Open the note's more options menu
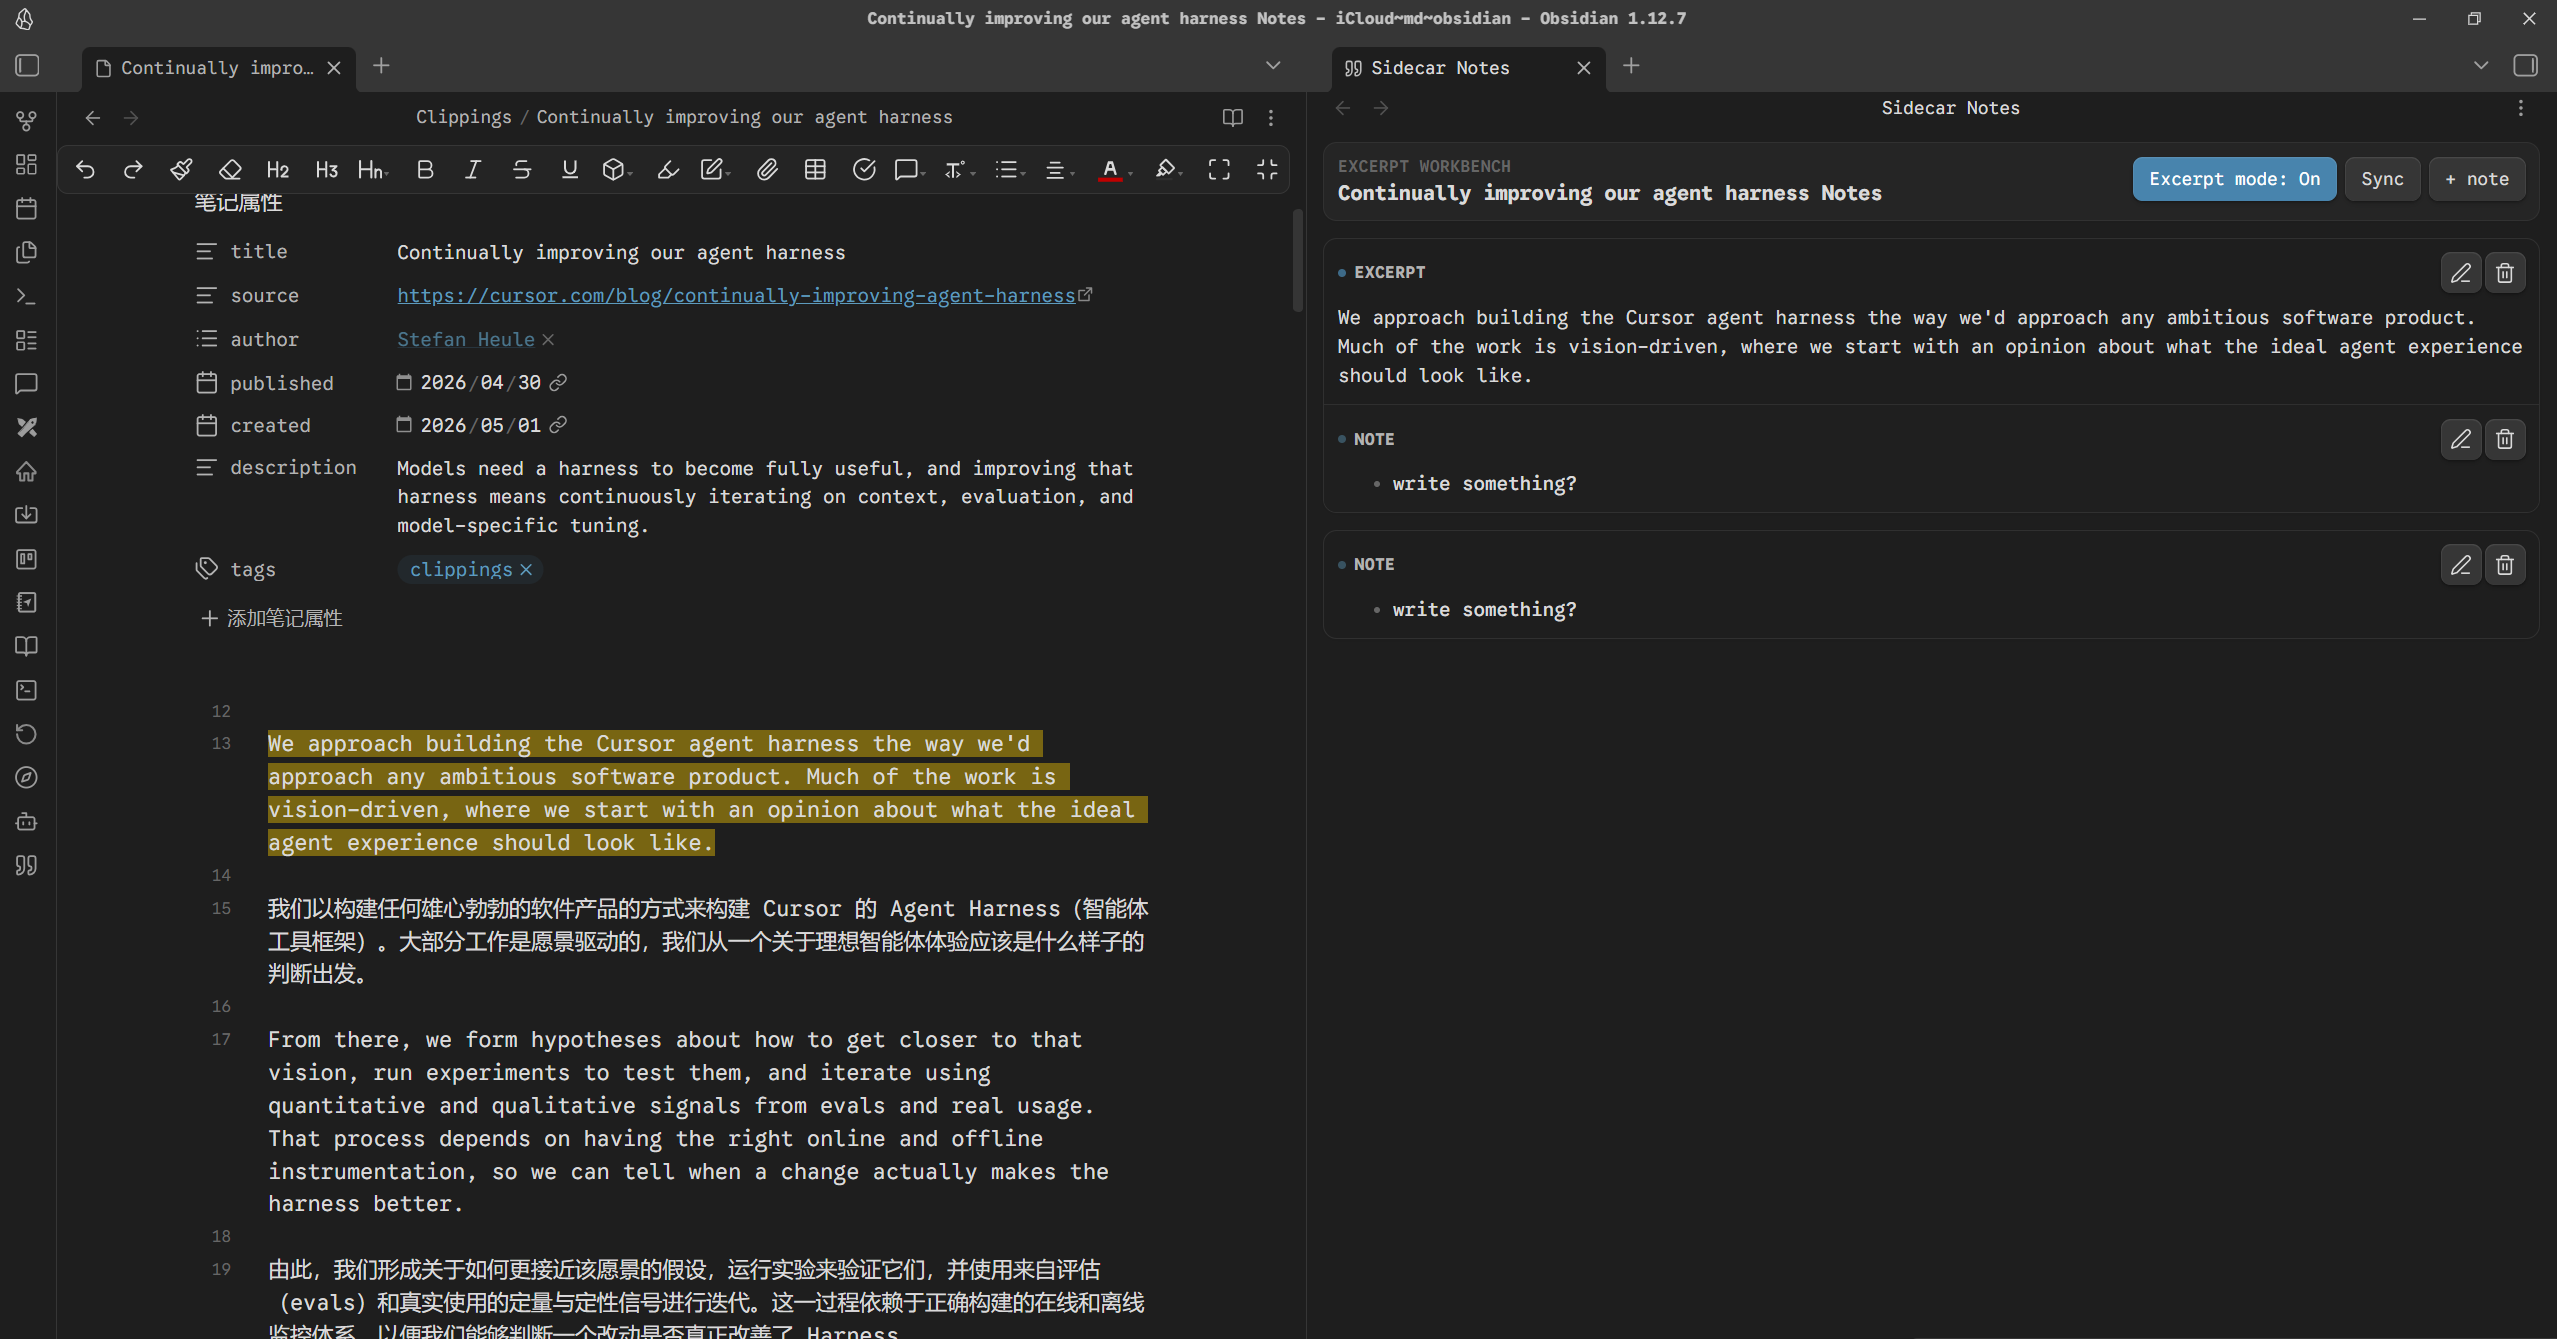2557x1339 pixels. [x=1271, y=118]
